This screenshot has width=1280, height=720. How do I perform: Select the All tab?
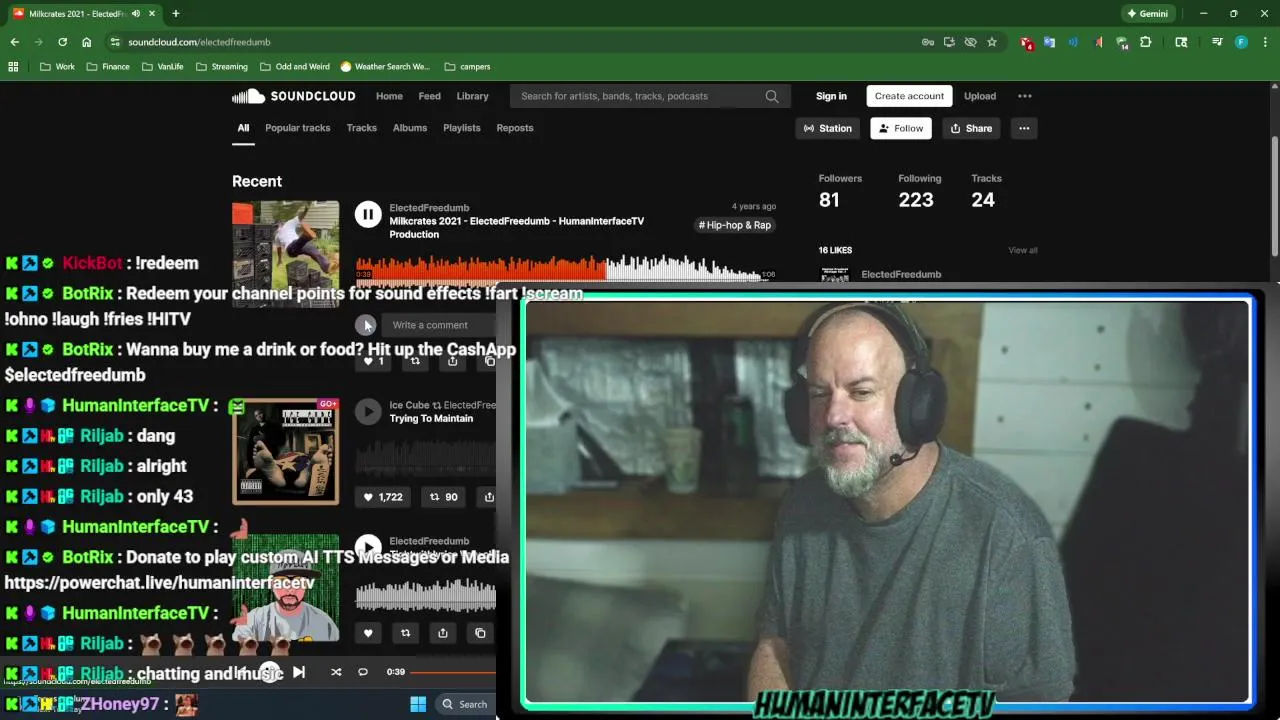point(243,128)
